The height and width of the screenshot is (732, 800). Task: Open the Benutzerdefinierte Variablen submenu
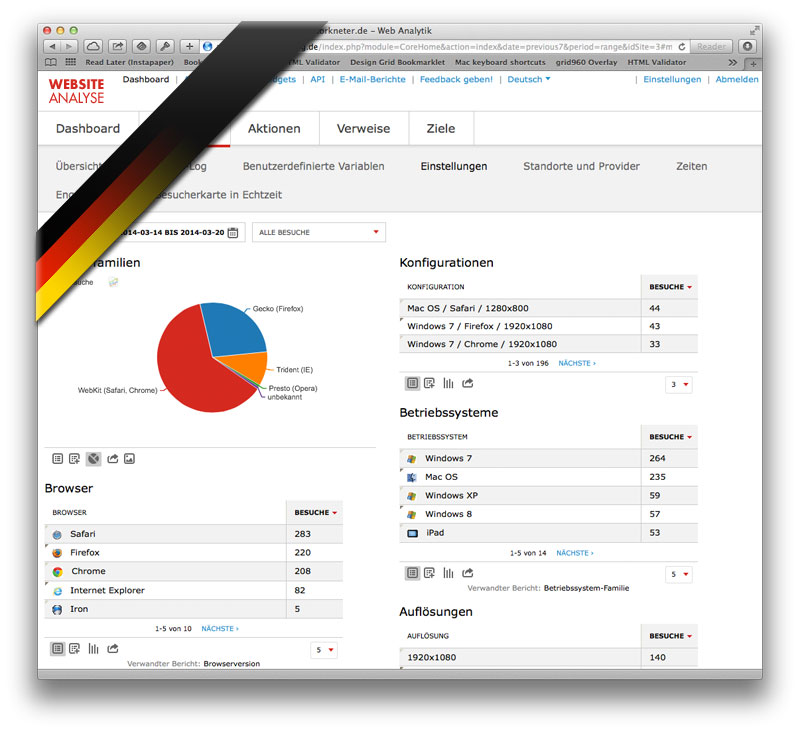(x=314, y=166)
